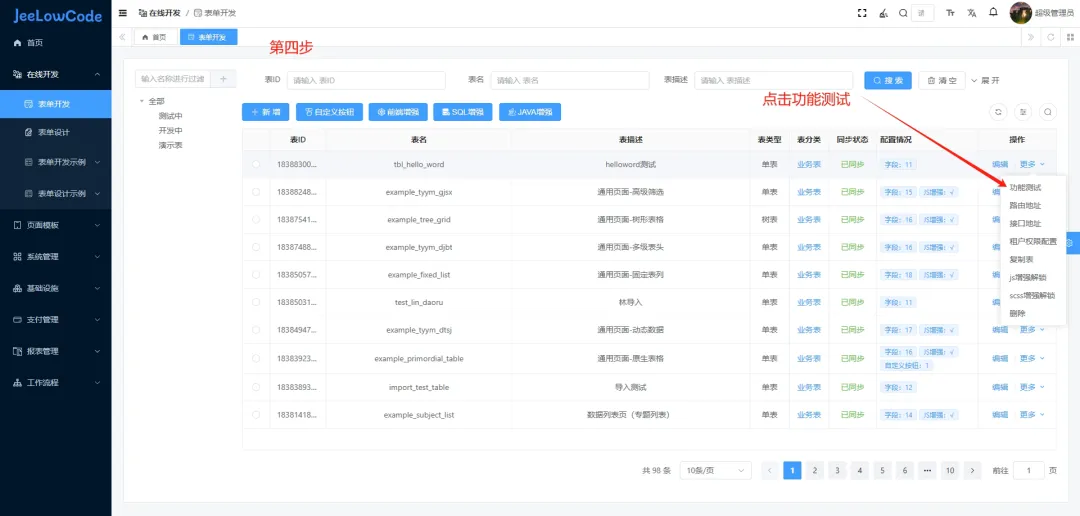Image resolution: width=1080 pixels, height=516 pixels.
Task: Click 编辑 link in tbl_hello_word row
Action: 999,165
